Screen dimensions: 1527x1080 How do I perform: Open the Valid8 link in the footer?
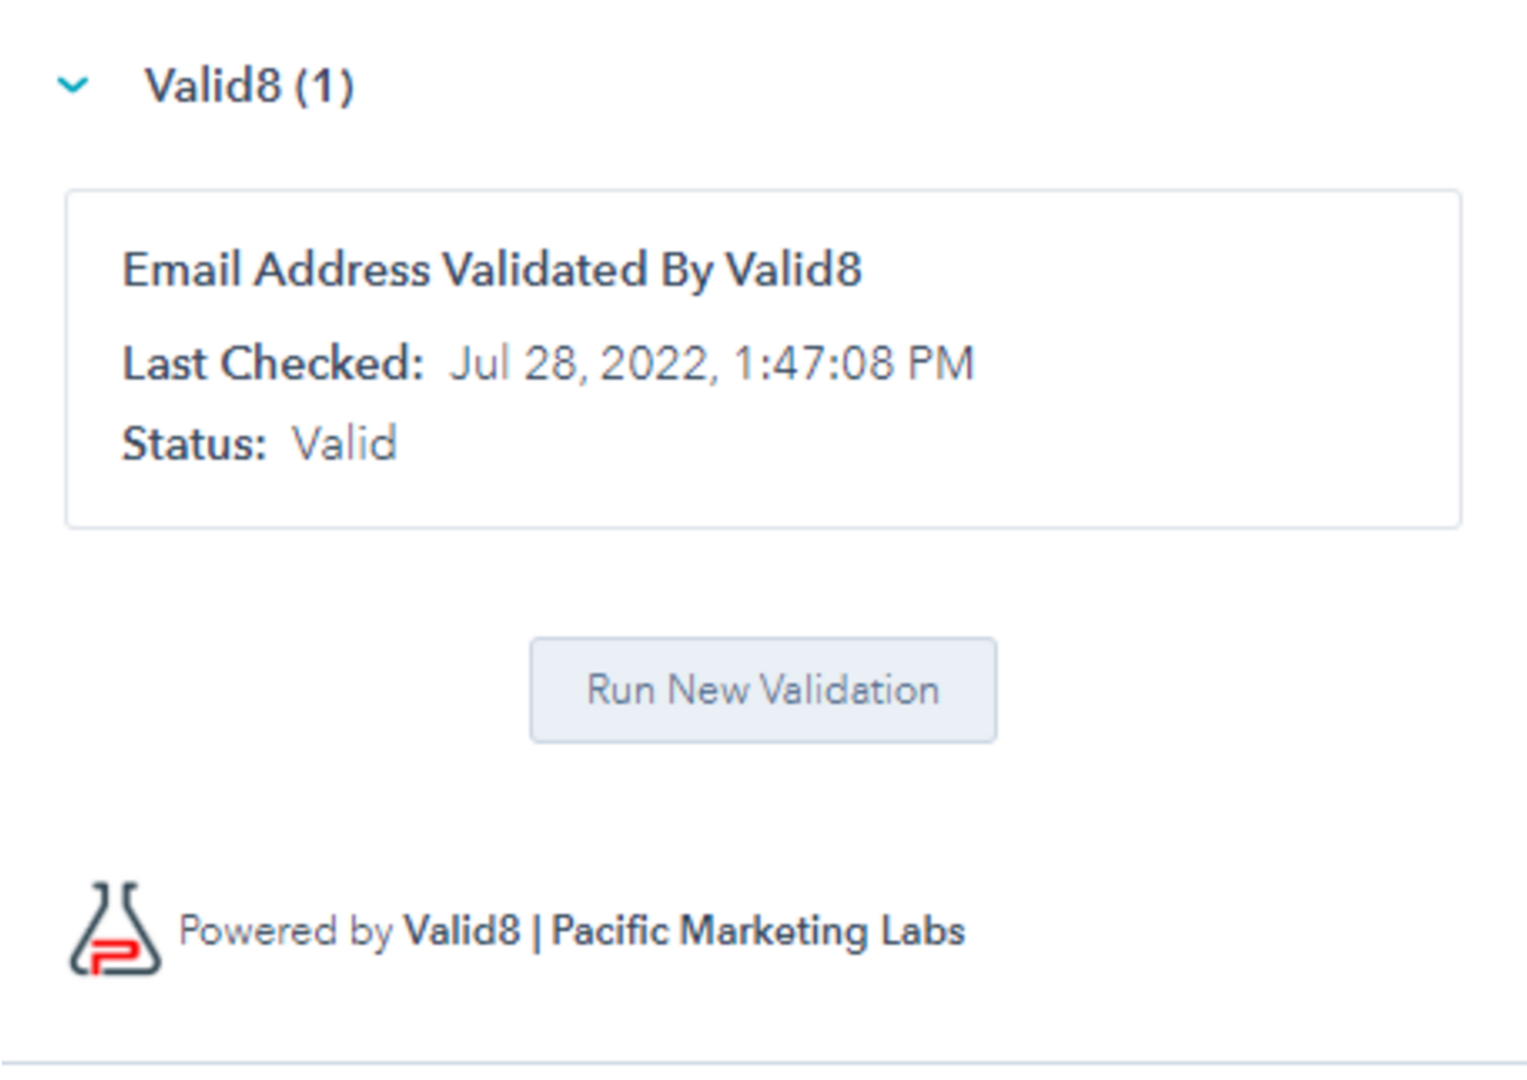(x=462, y=931)
